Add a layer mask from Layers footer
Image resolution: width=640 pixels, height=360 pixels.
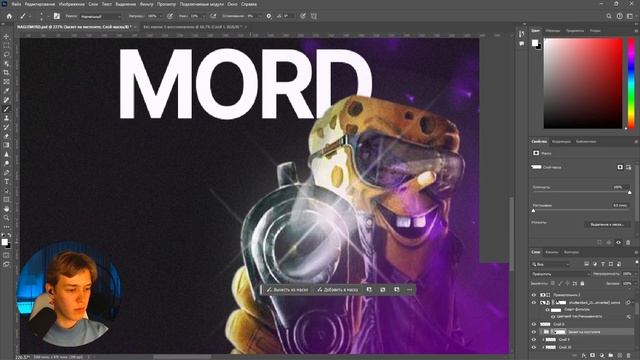coord(593,356)
